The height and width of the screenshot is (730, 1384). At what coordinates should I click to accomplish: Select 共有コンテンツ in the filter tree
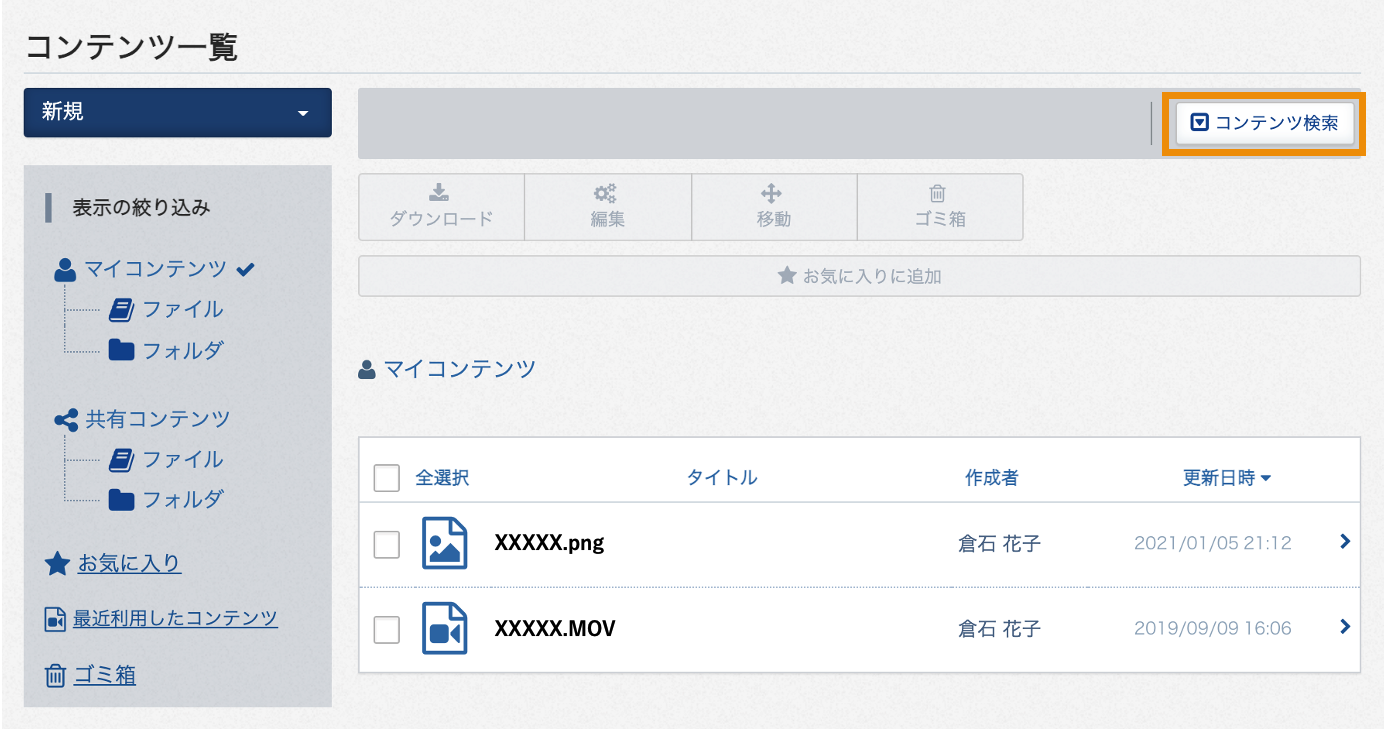click(x=157, y=419)
